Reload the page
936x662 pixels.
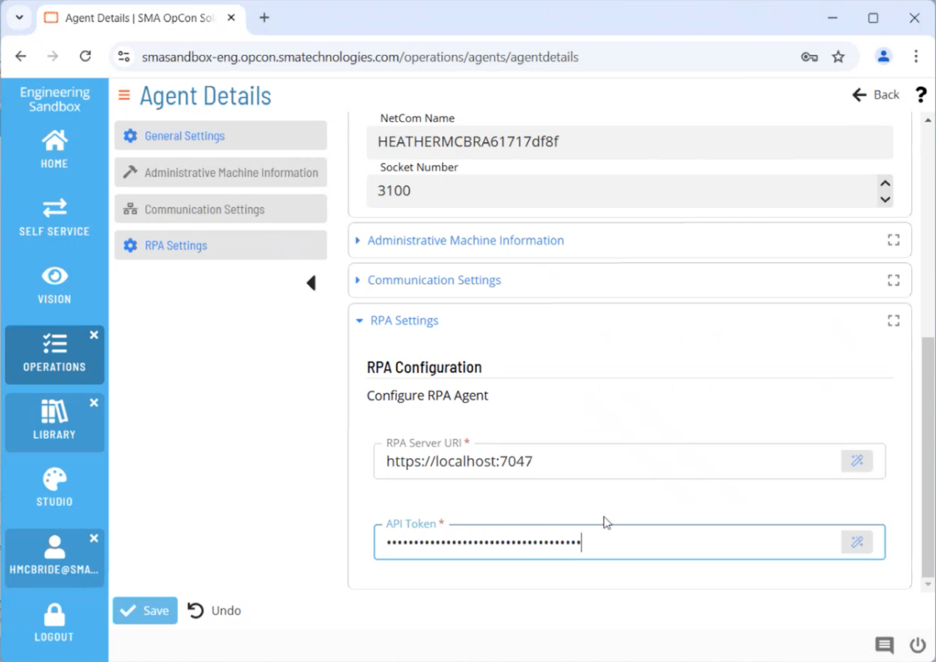pyautogui.click(x=85, y=56)
